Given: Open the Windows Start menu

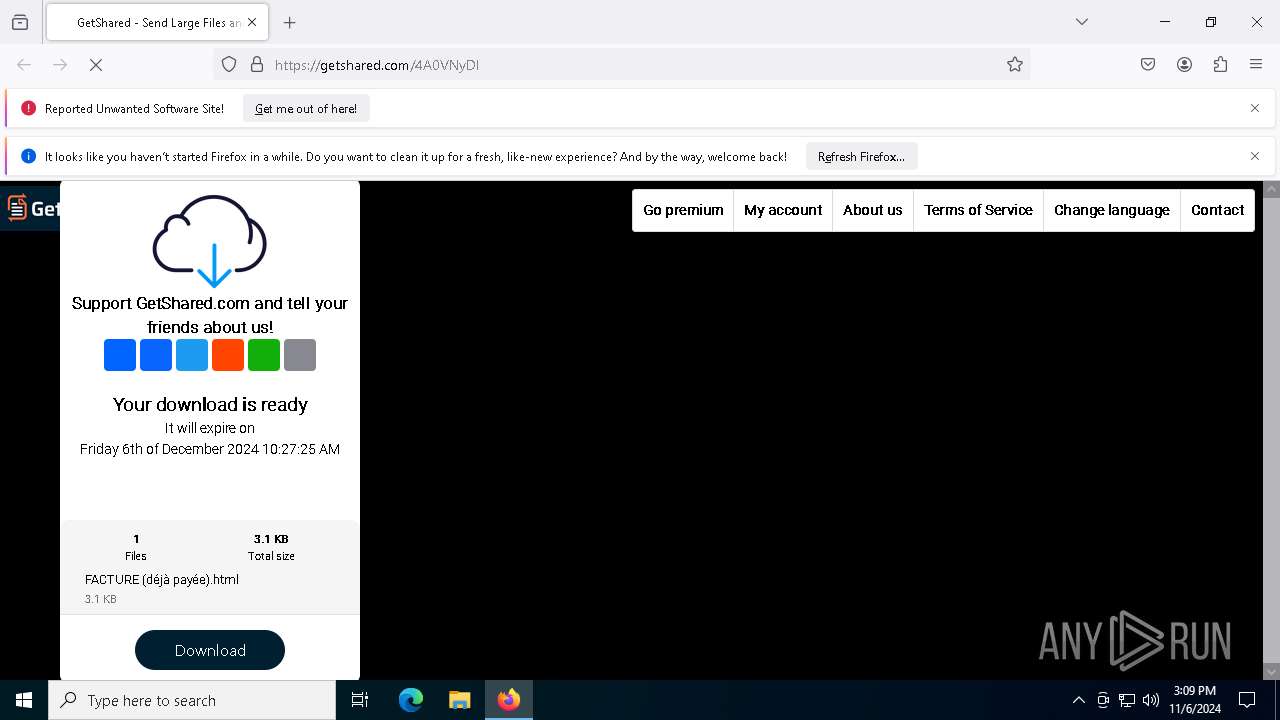Looking at the screenshot, I should [x=24, y=700].
